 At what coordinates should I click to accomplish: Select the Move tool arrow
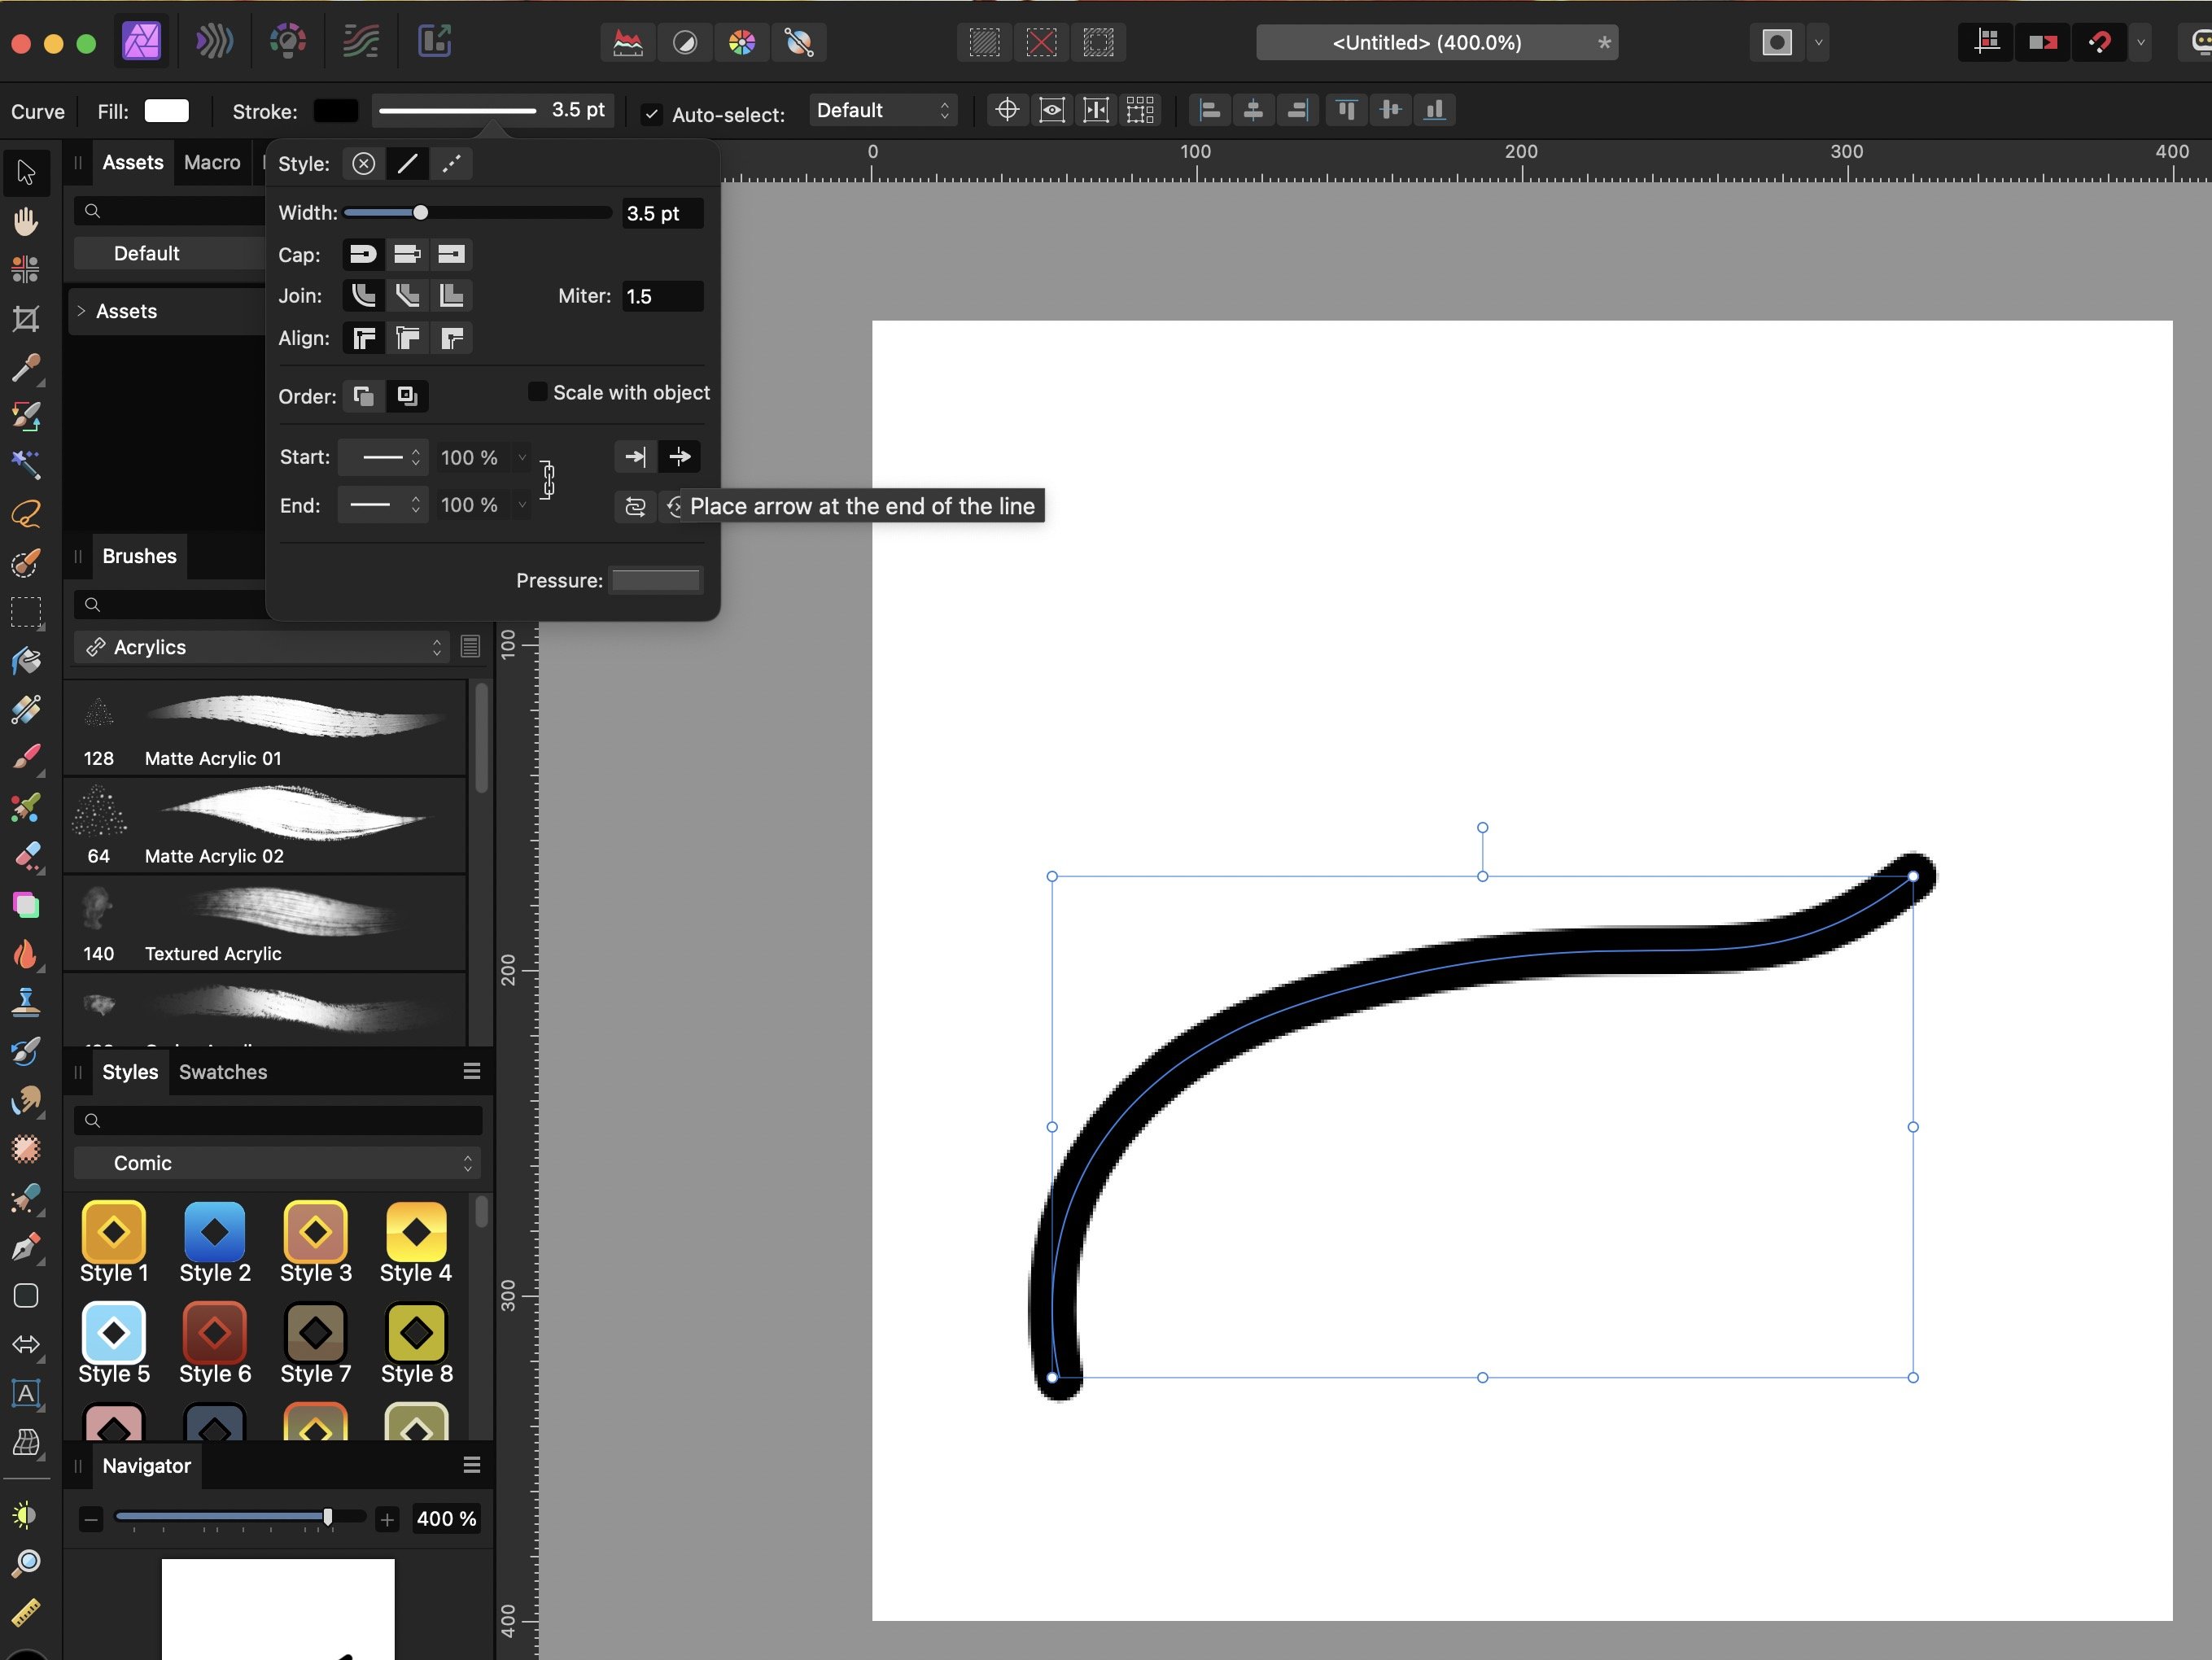click(x=27, y=172)
